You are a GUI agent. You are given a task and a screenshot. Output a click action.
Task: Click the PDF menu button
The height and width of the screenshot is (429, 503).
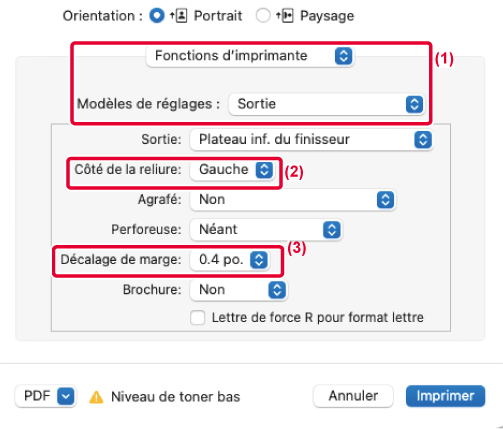[x=46, y=396]
